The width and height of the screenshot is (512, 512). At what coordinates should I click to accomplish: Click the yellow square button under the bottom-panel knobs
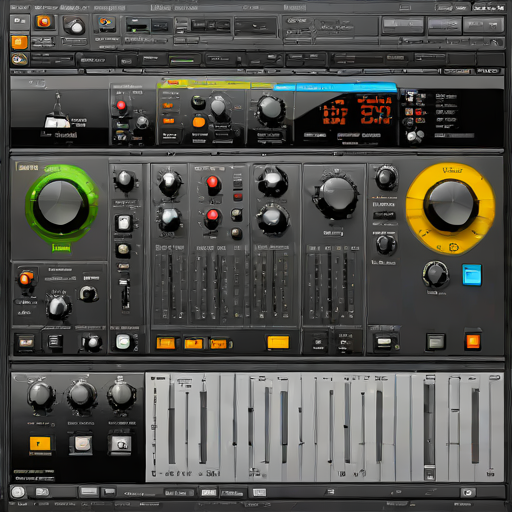(40, 444)
